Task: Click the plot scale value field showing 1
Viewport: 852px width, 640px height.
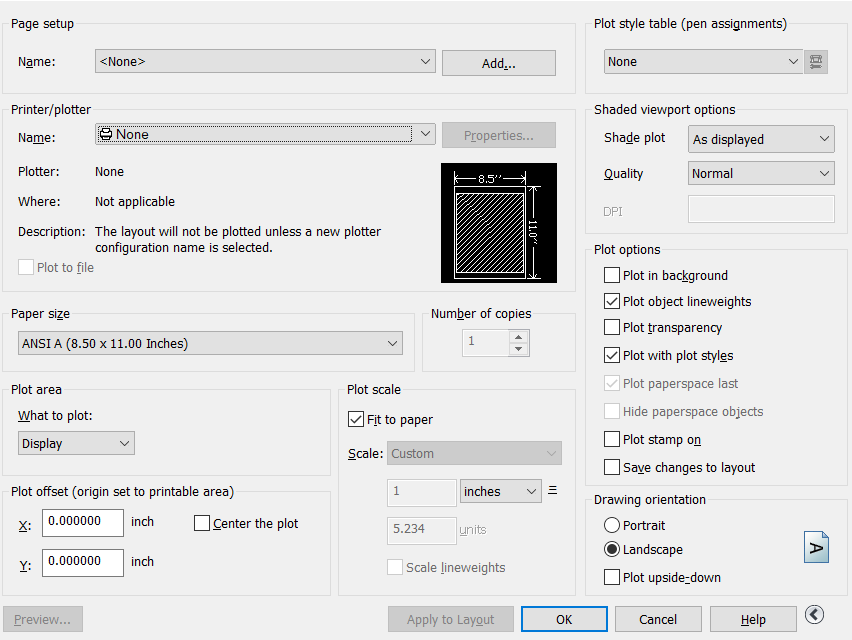Action: 422,492
